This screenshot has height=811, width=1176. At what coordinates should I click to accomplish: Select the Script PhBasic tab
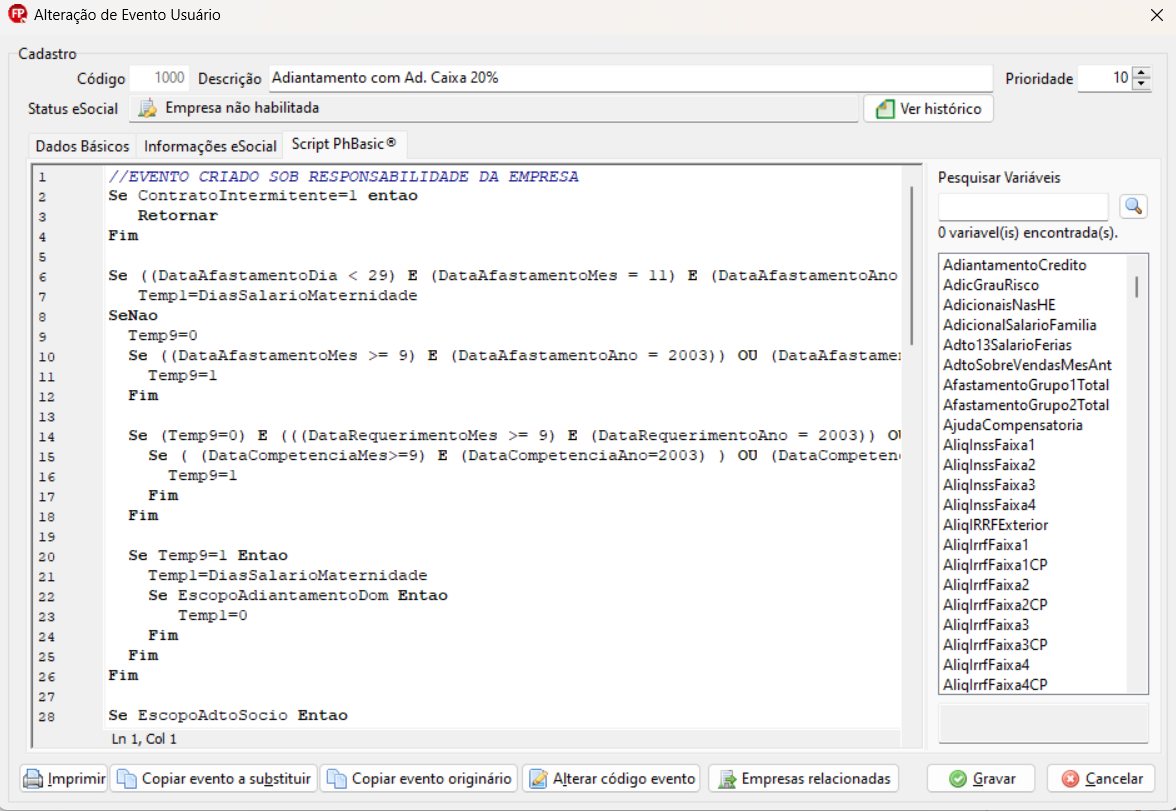[x=344, y=144]
